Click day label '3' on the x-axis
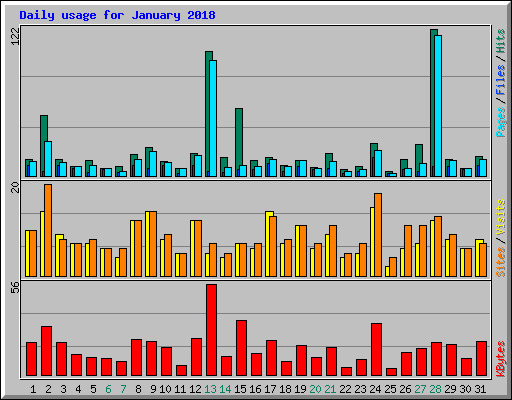This screenshot has width=512, height=400. (63, 389)
